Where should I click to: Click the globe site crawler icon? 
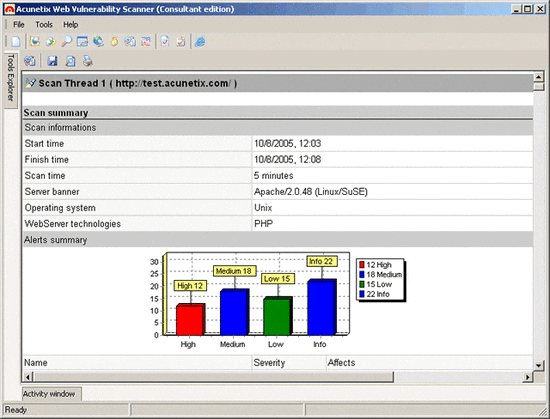98,41
